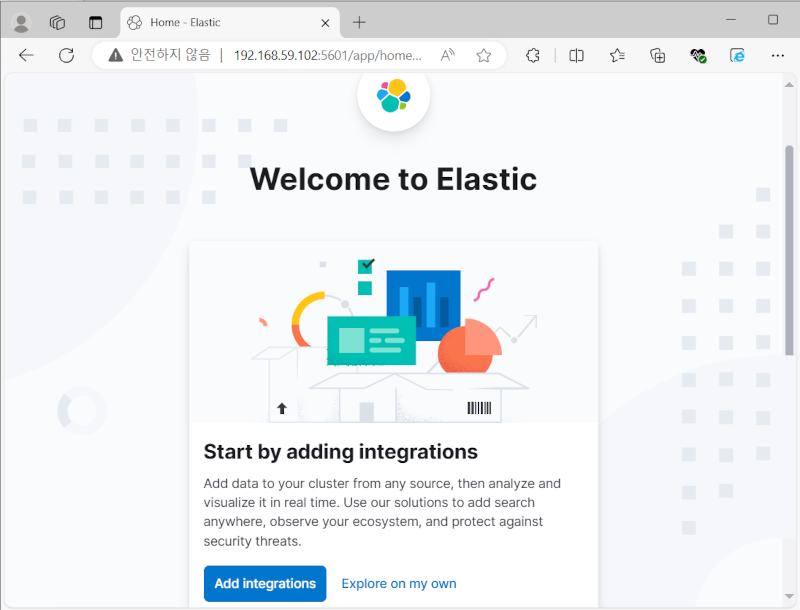Add this page to favorites star
This screenshot has width=800, height=610.
pyautogui.click(x=484, y=55)
